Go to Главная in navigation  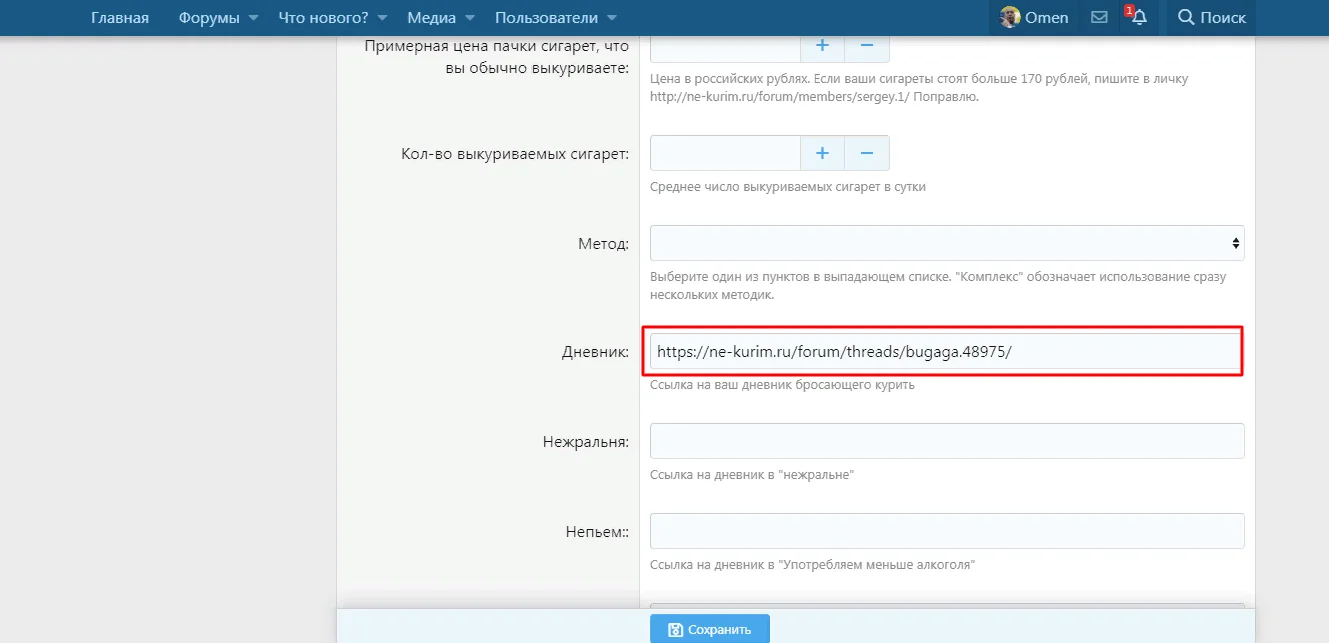[x=120, y=18]
